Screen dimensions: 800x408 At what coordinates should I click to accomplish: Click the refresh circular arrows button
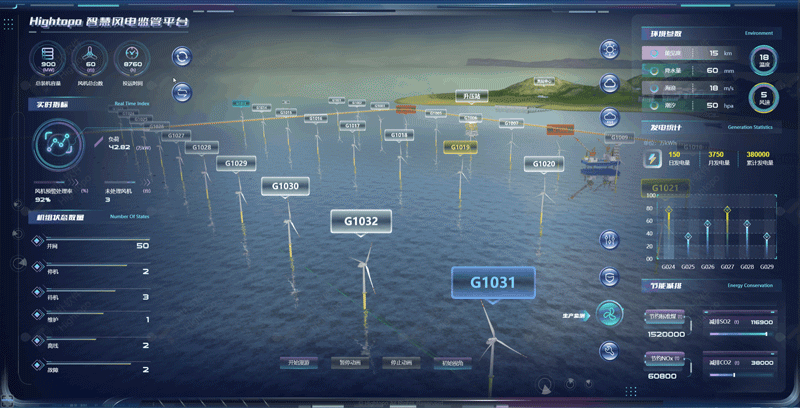click(x=182, y=57)
